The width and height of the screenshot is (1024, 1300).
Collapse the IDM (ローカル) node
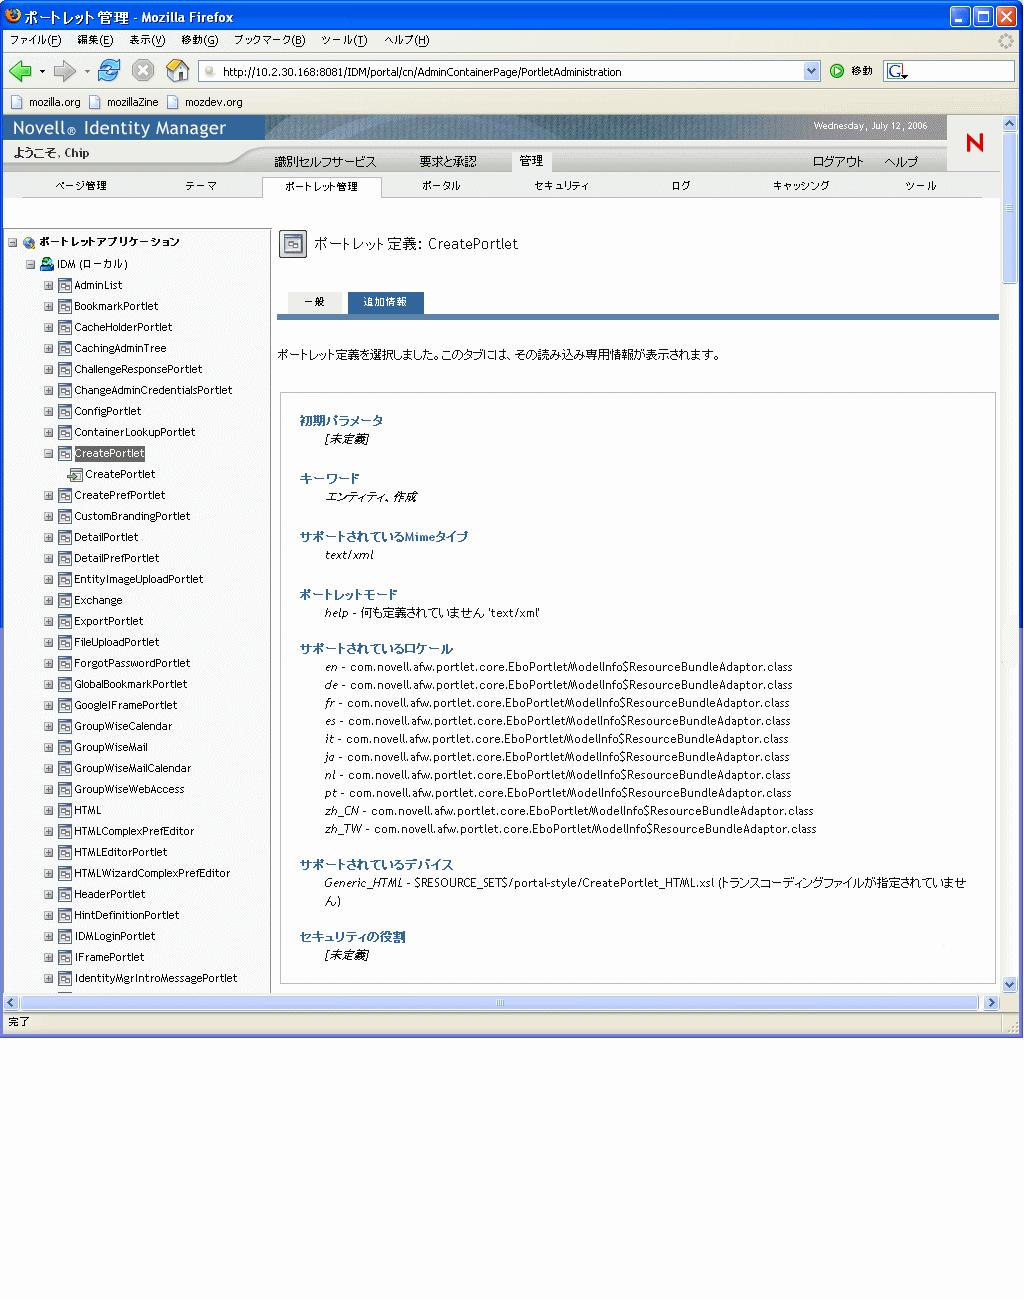coord(30,264)
